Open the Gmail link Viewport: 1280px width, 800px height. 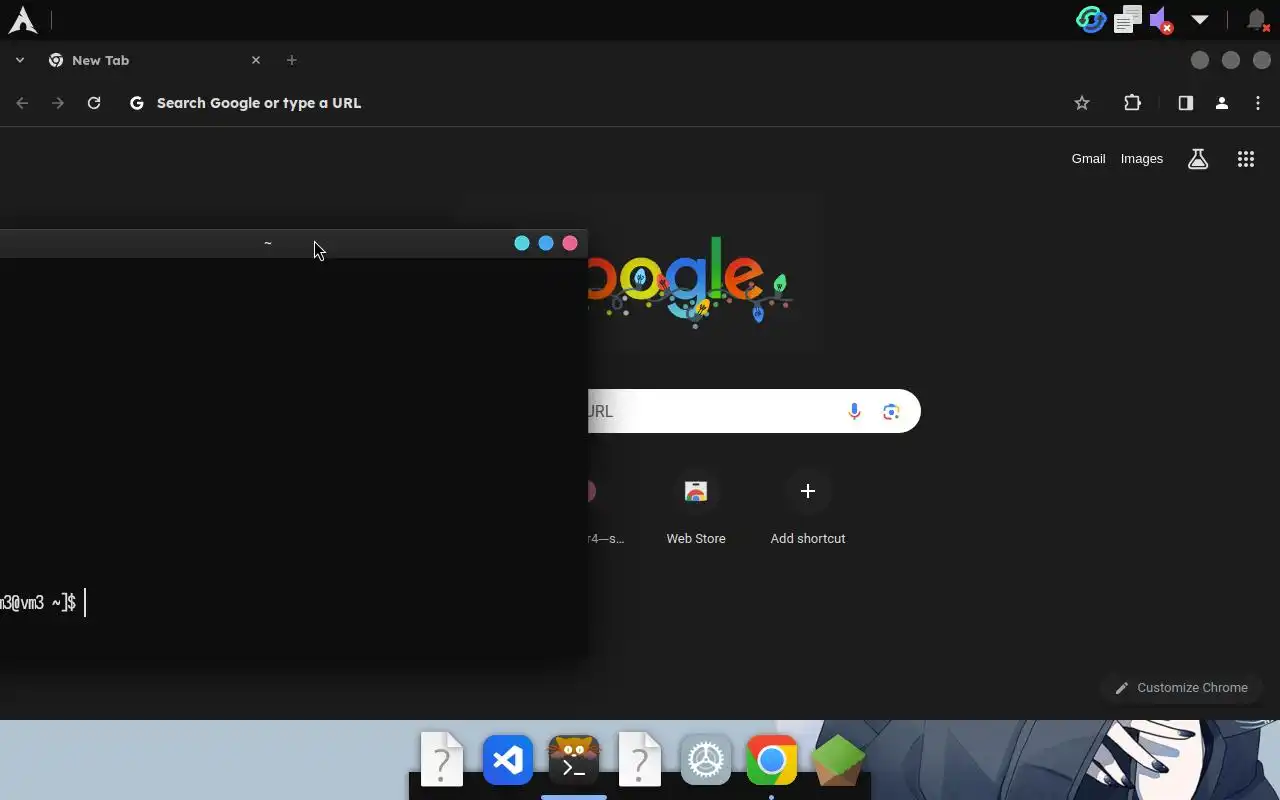[x=1088, y=159]
